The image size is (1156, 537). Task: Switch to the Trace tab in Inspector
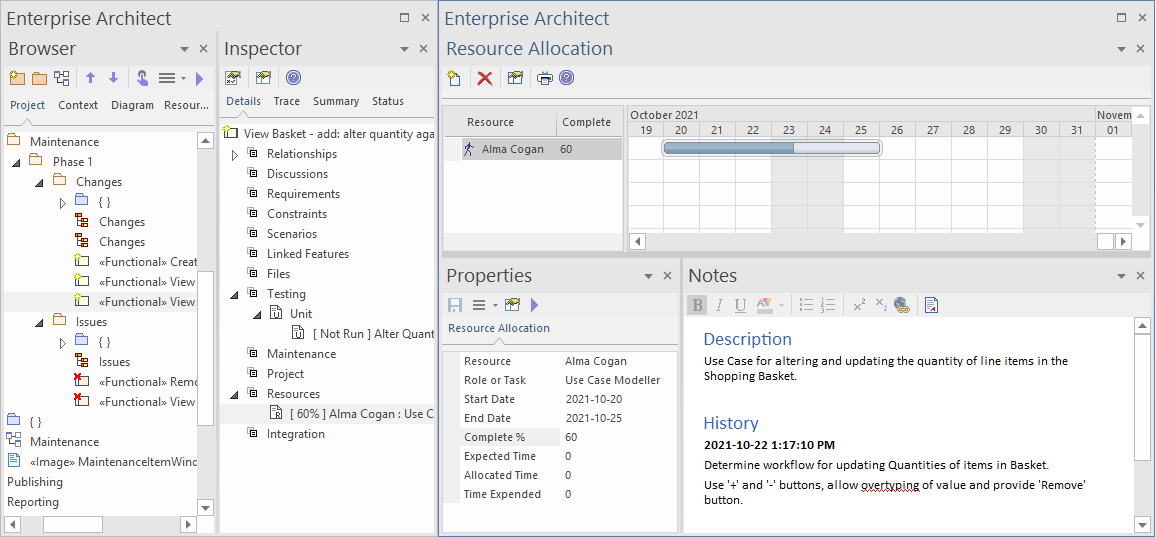286,101
